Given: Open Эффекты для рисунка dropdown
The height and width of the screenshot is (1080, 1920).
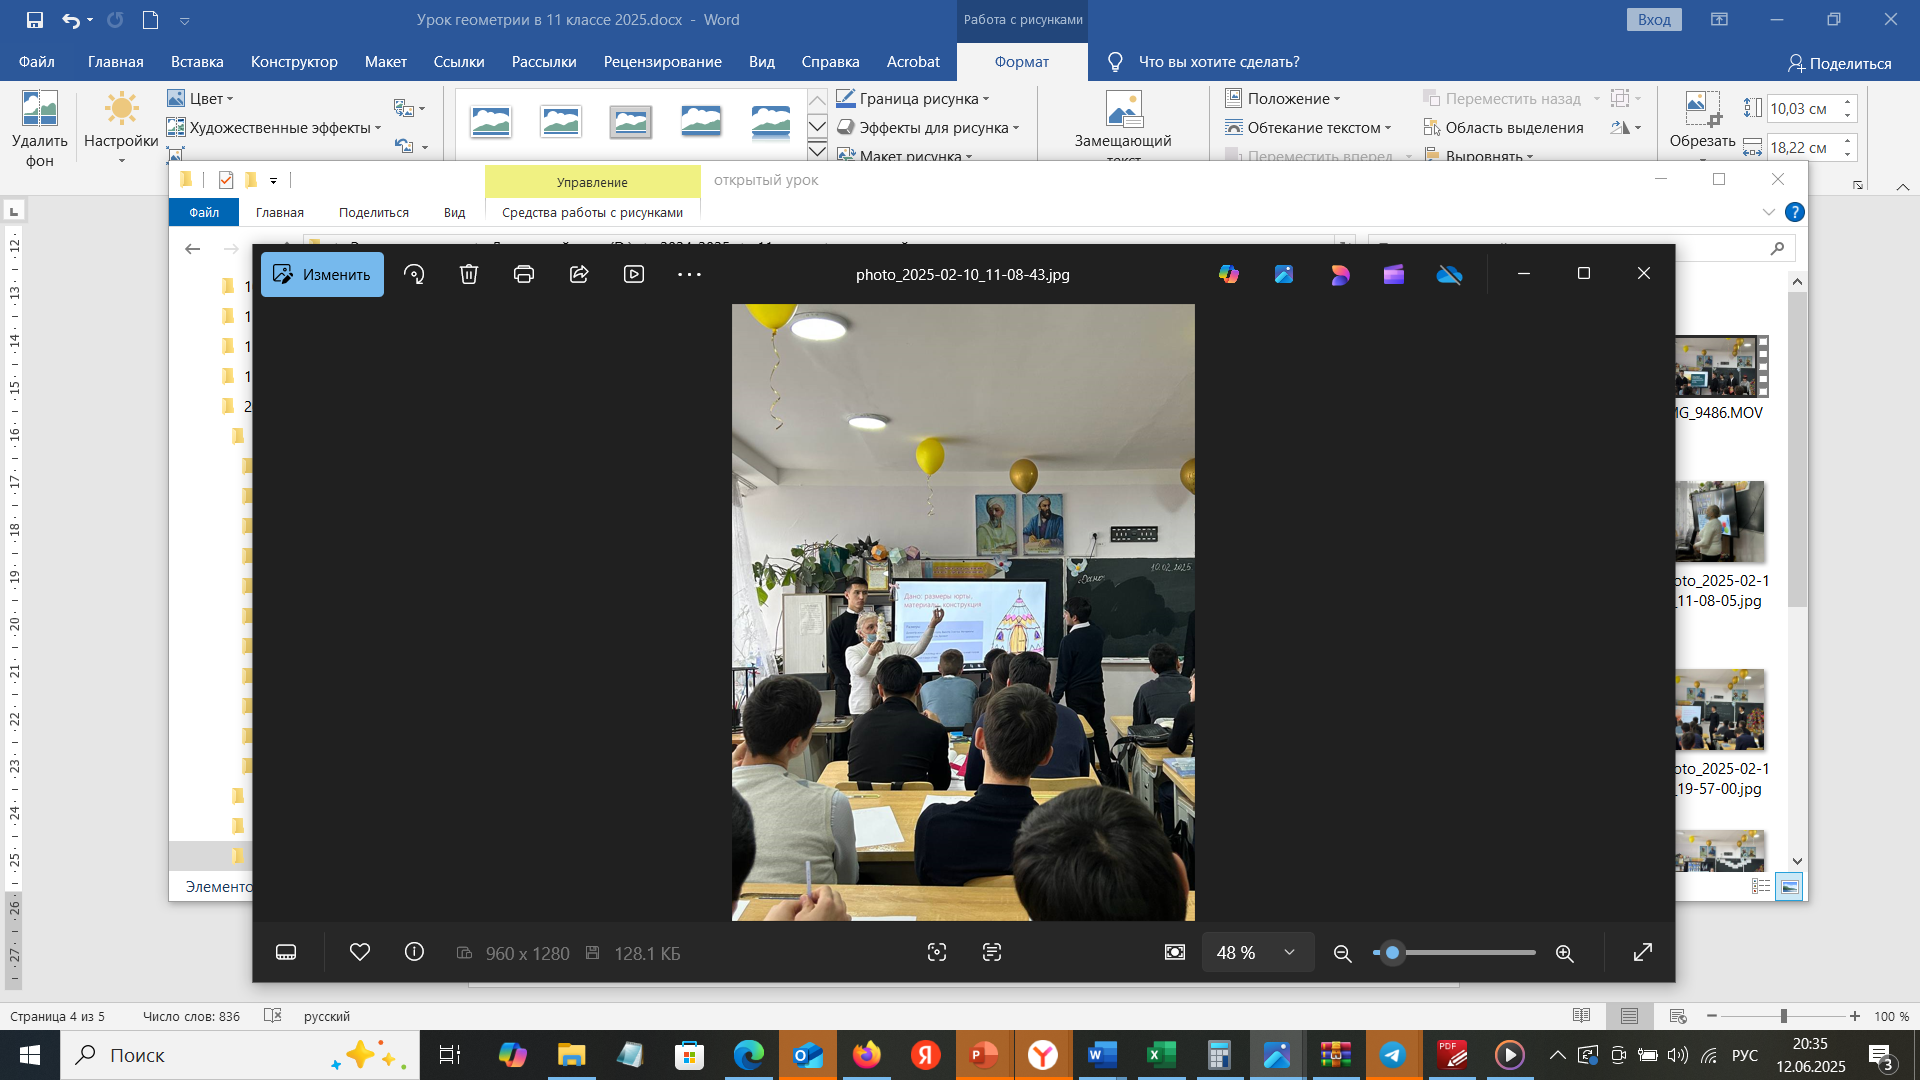Looking at the screenshot, I should coord(928,127).
